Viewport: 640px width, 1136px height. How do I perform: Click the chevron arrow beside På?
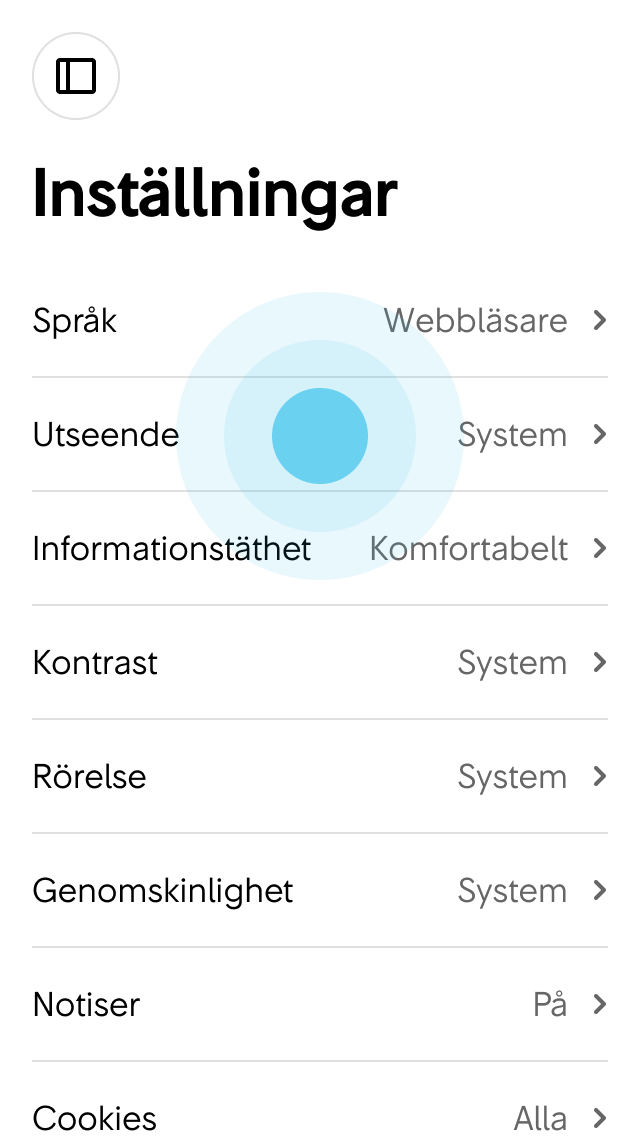599,1004
